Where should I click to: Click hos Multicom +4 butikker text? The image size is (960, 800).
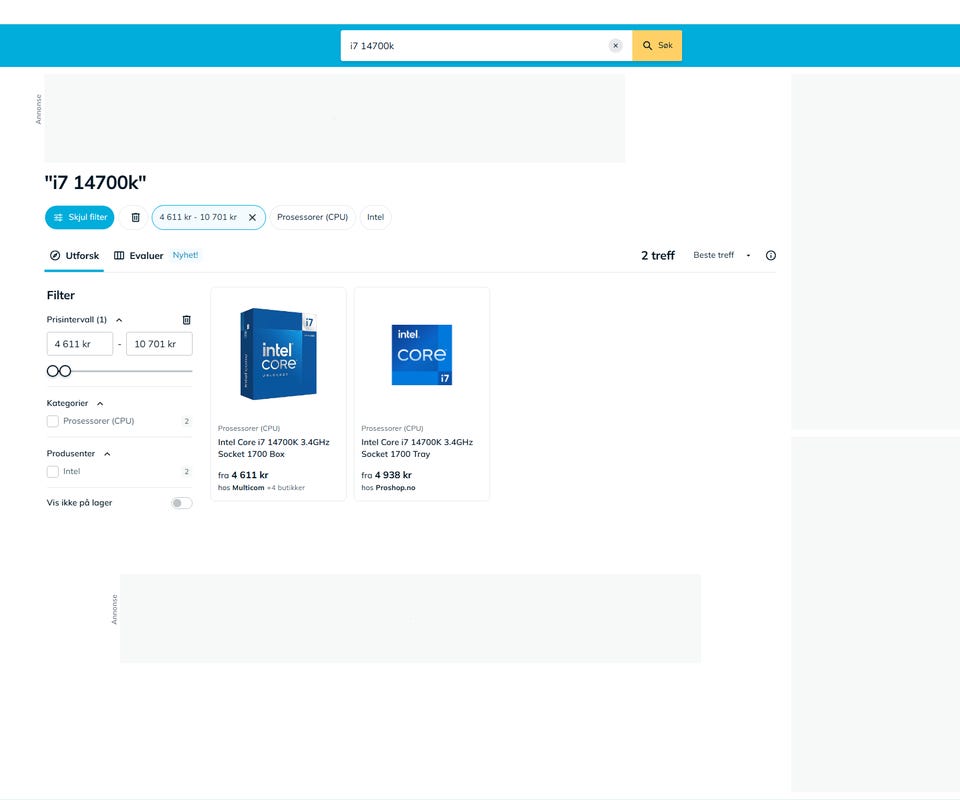point(261,488)
